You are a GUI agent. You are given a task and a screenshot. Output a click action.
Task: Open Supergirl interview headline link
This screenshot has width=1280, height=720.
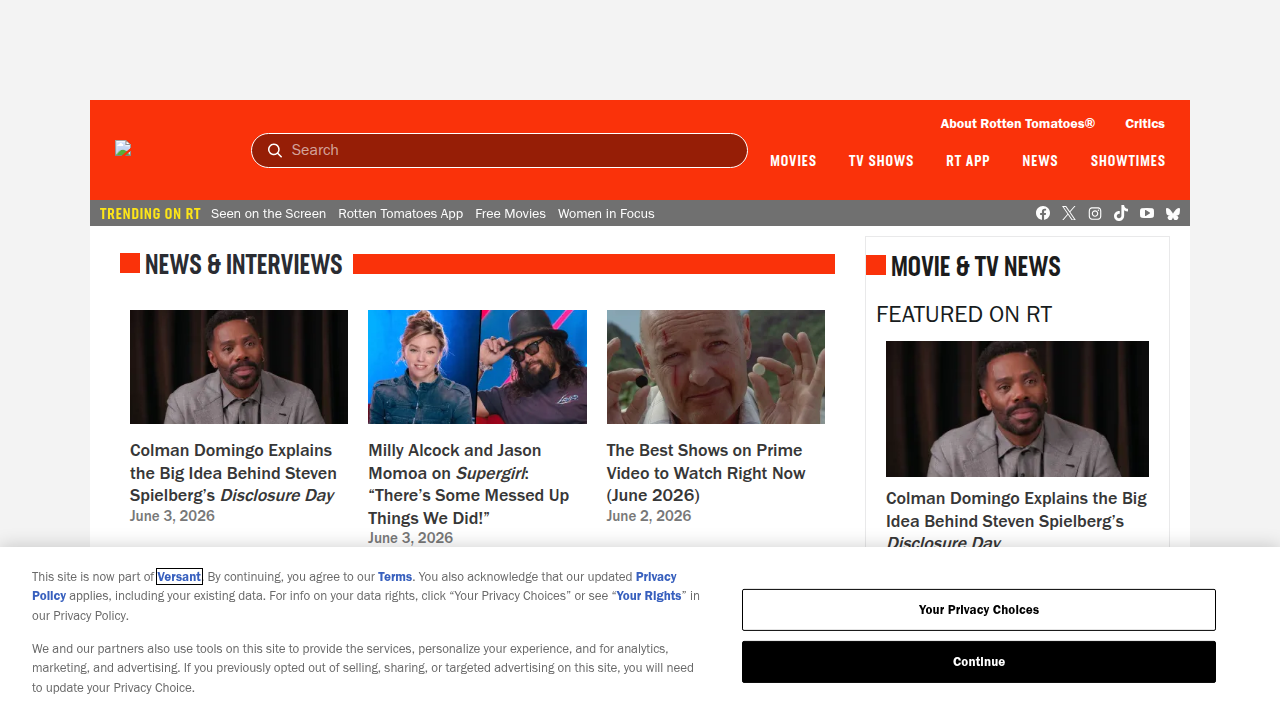tap(468, 484)
